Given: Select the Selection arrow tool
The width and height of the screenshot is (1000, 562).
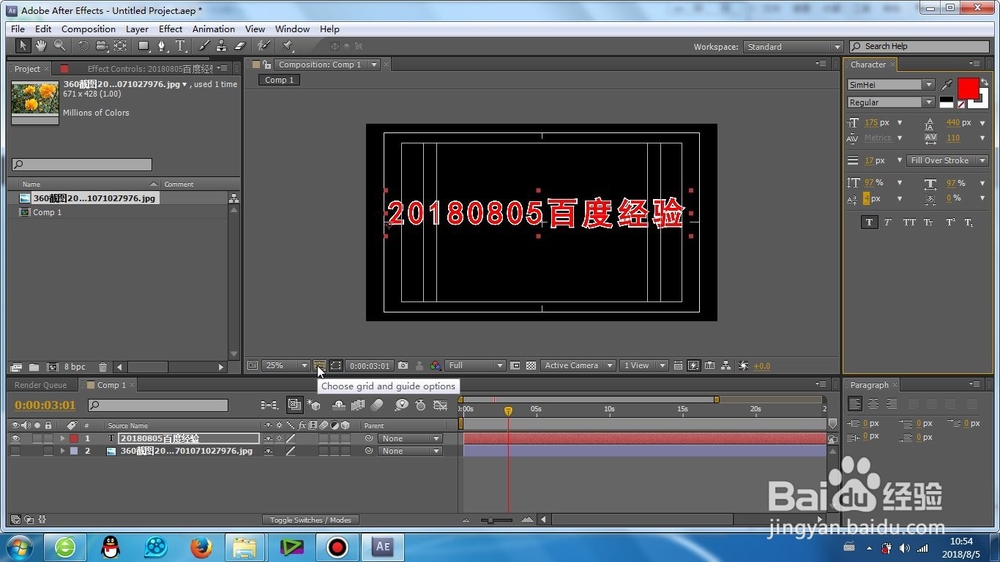Looking at the screenshot, I should click(x=22, y=46).
